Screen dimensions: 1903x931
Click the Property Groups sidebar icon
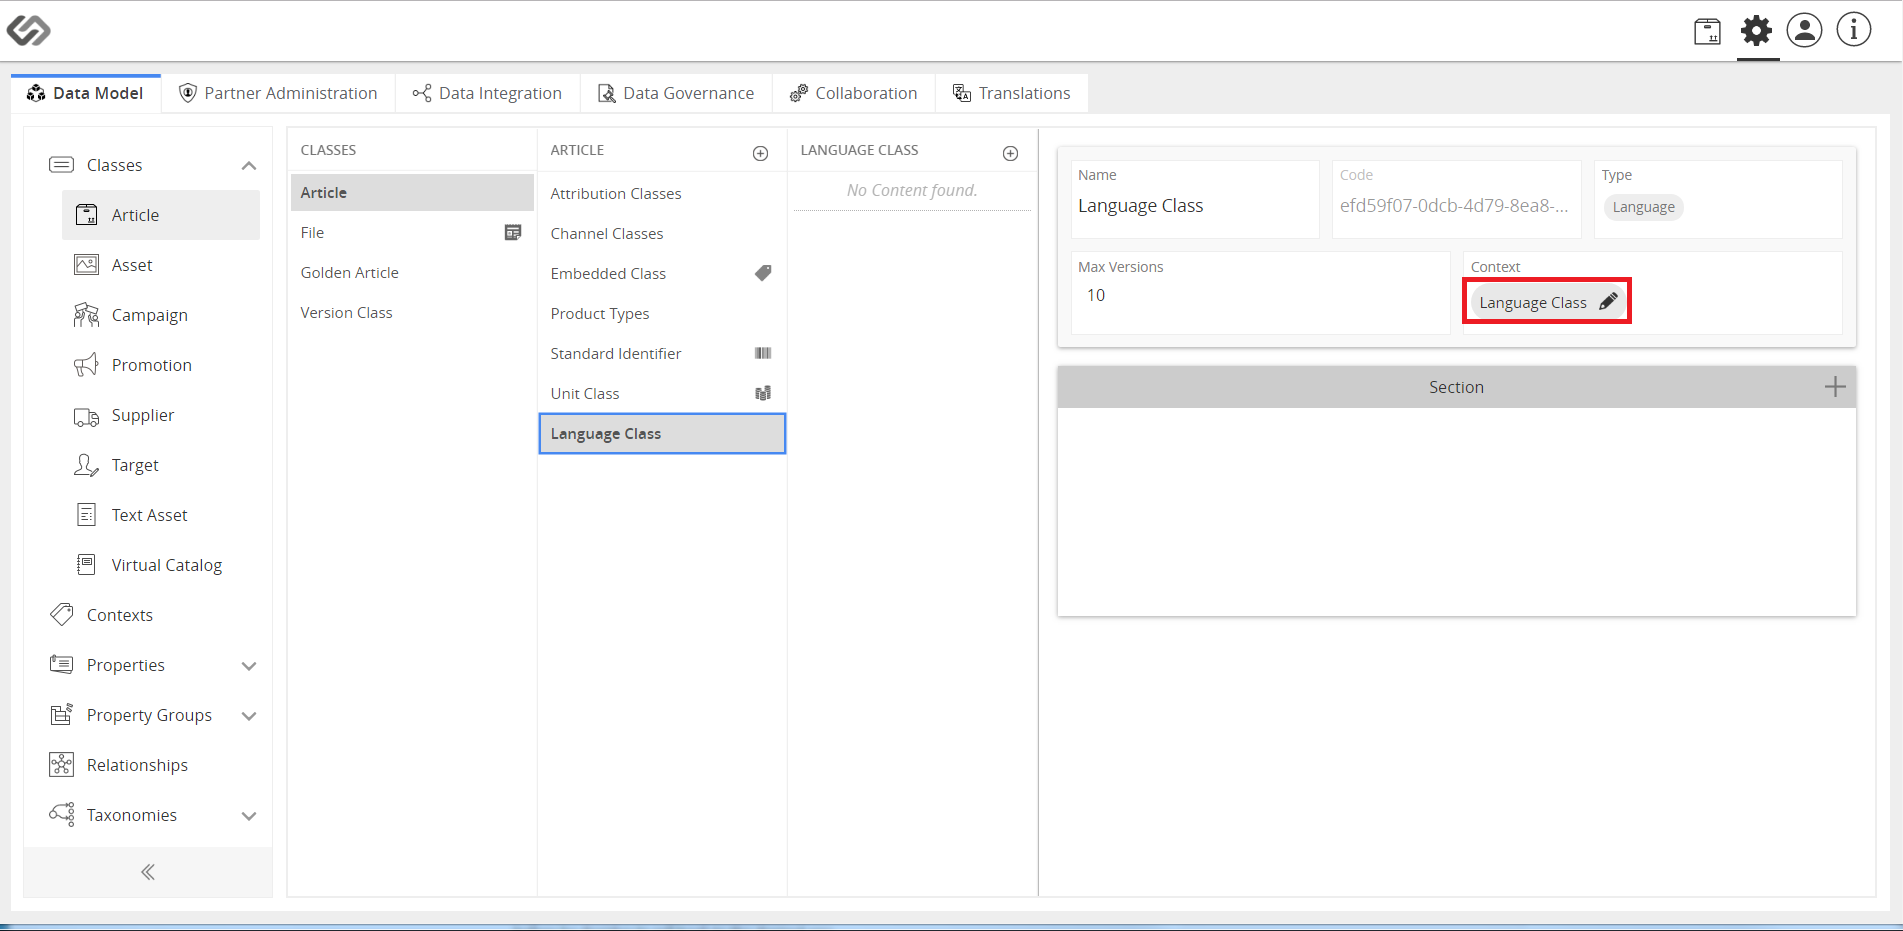pyautogui.click(x=61, y=714)
